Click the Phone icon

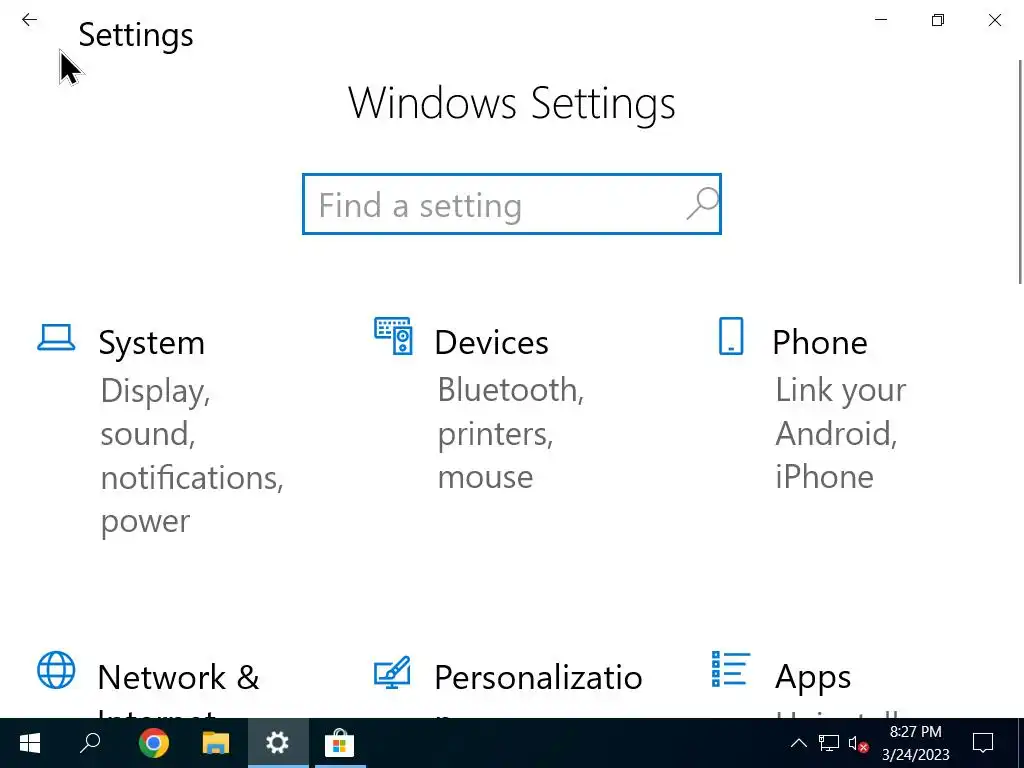[731, 336]
